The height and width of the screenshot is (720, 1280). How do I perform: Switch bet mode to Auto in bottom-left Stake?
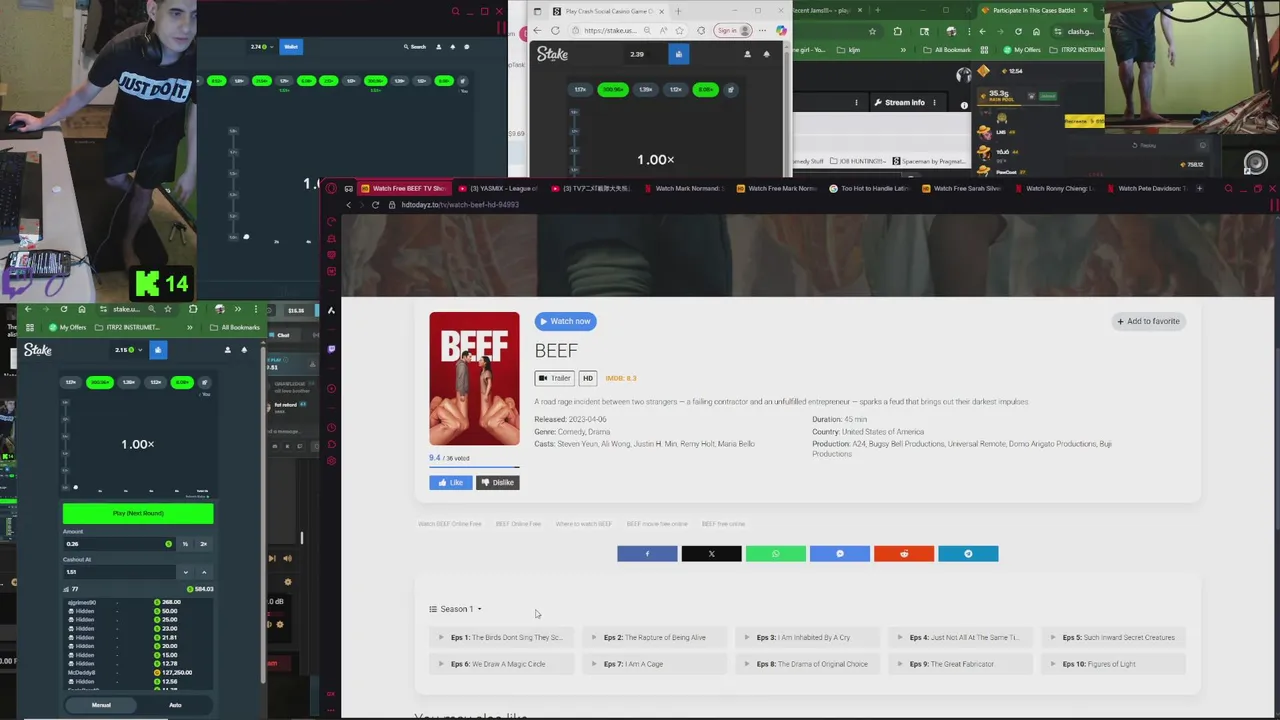coord(175,705)
